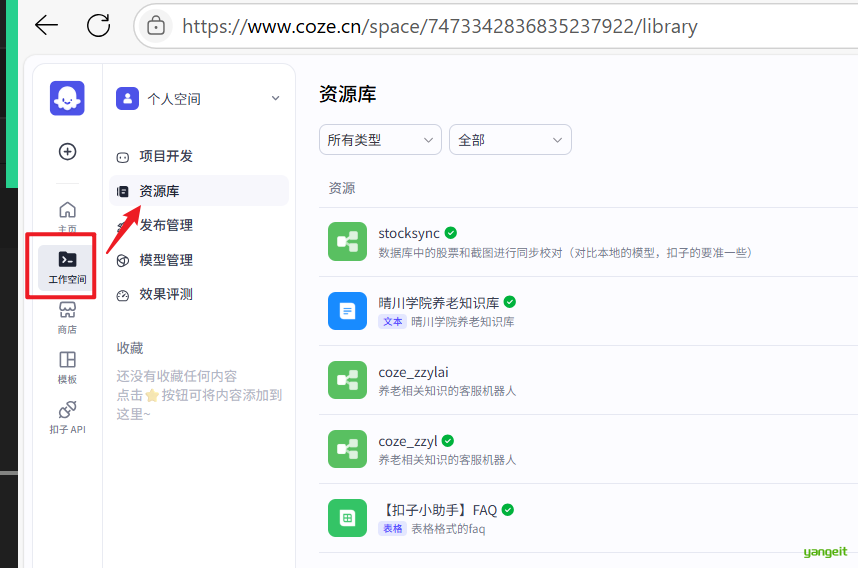Open the 工作空间 sidebar icon
Screen dimensions: 858x568
[x=67, y=267]
